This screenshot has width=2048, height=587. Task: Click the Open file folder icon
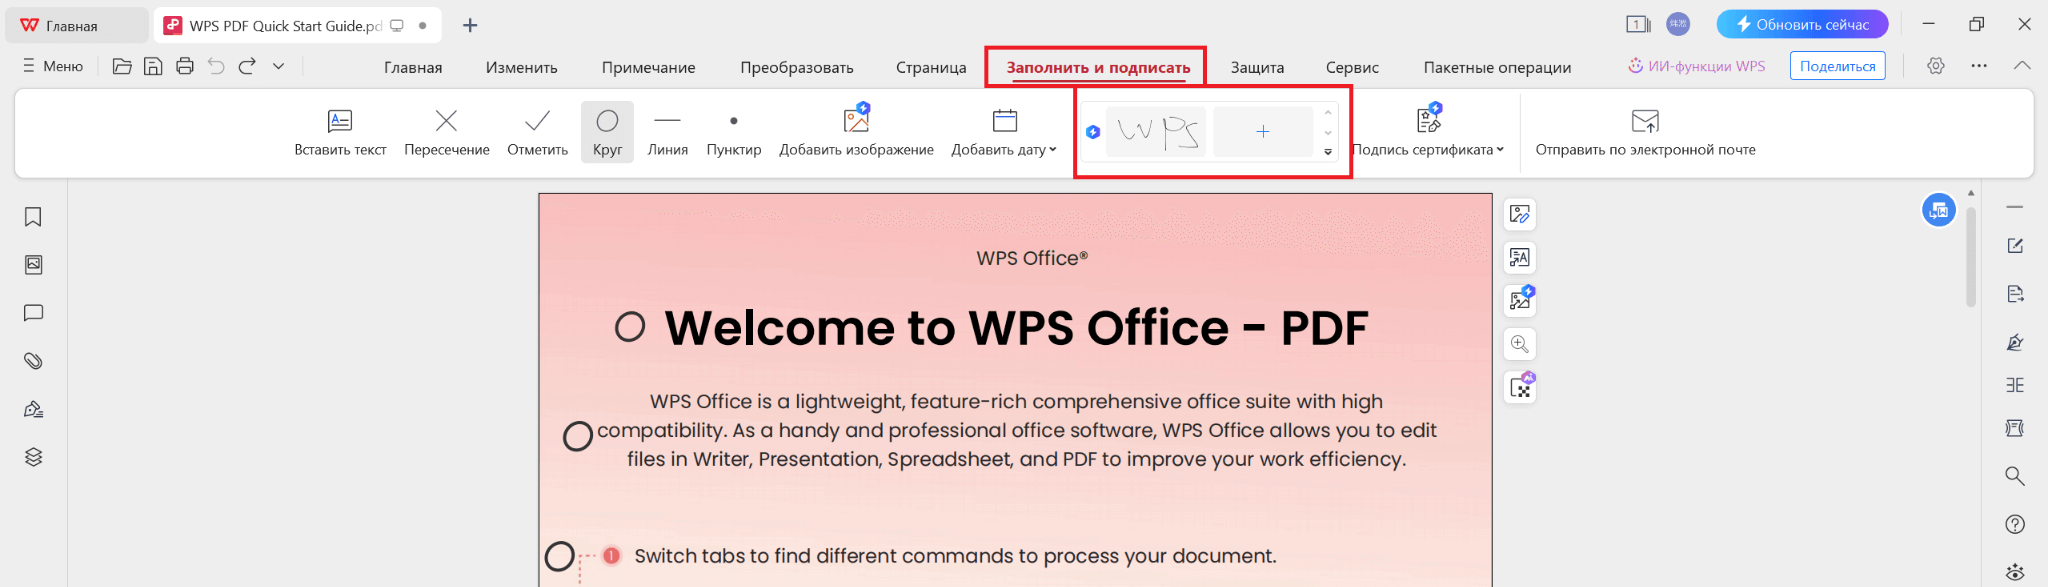pos(122,66)
